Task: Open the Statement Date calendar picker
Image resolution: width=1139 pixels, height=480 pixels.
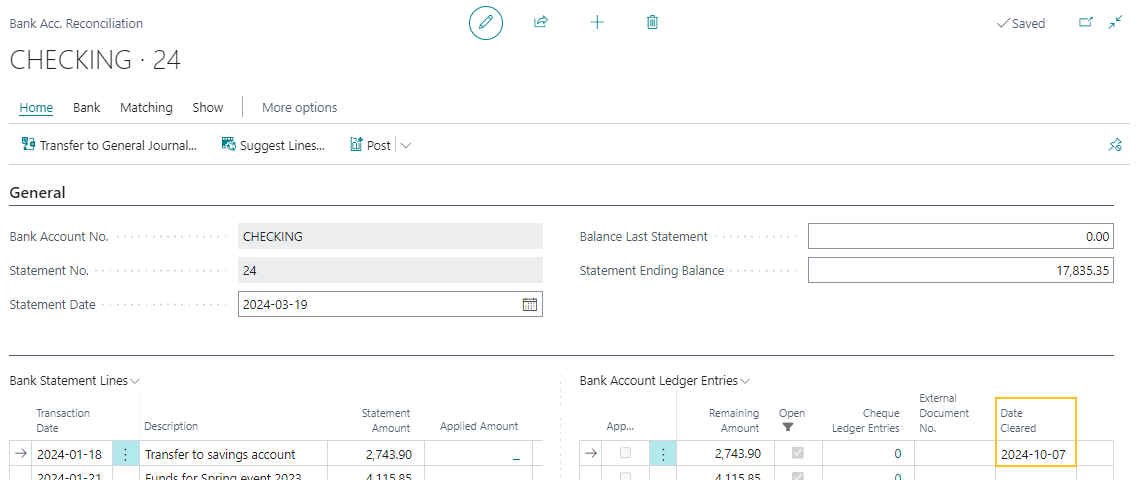Action: (x=530, y=304)
